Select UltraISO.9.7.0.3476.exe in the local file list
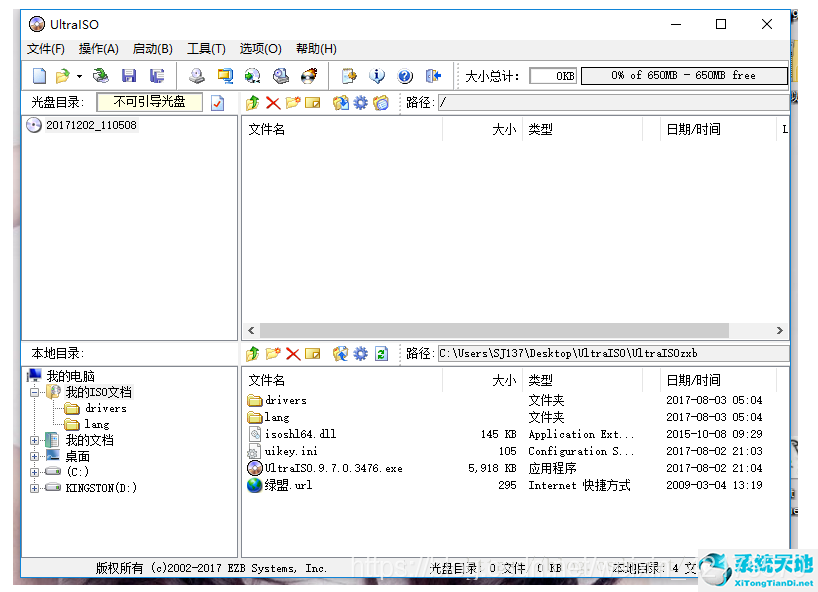Screen dimensions: 818x592 click(x=333, y=468)
